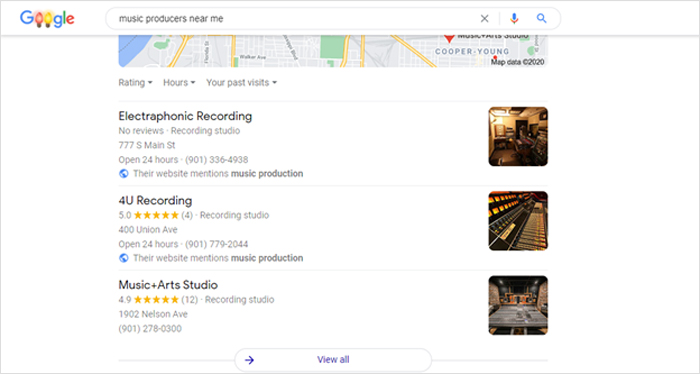This screenshot has width=700, height=374.
Task: View 4U Recording mixing console photo
Action: click(518, 221)
